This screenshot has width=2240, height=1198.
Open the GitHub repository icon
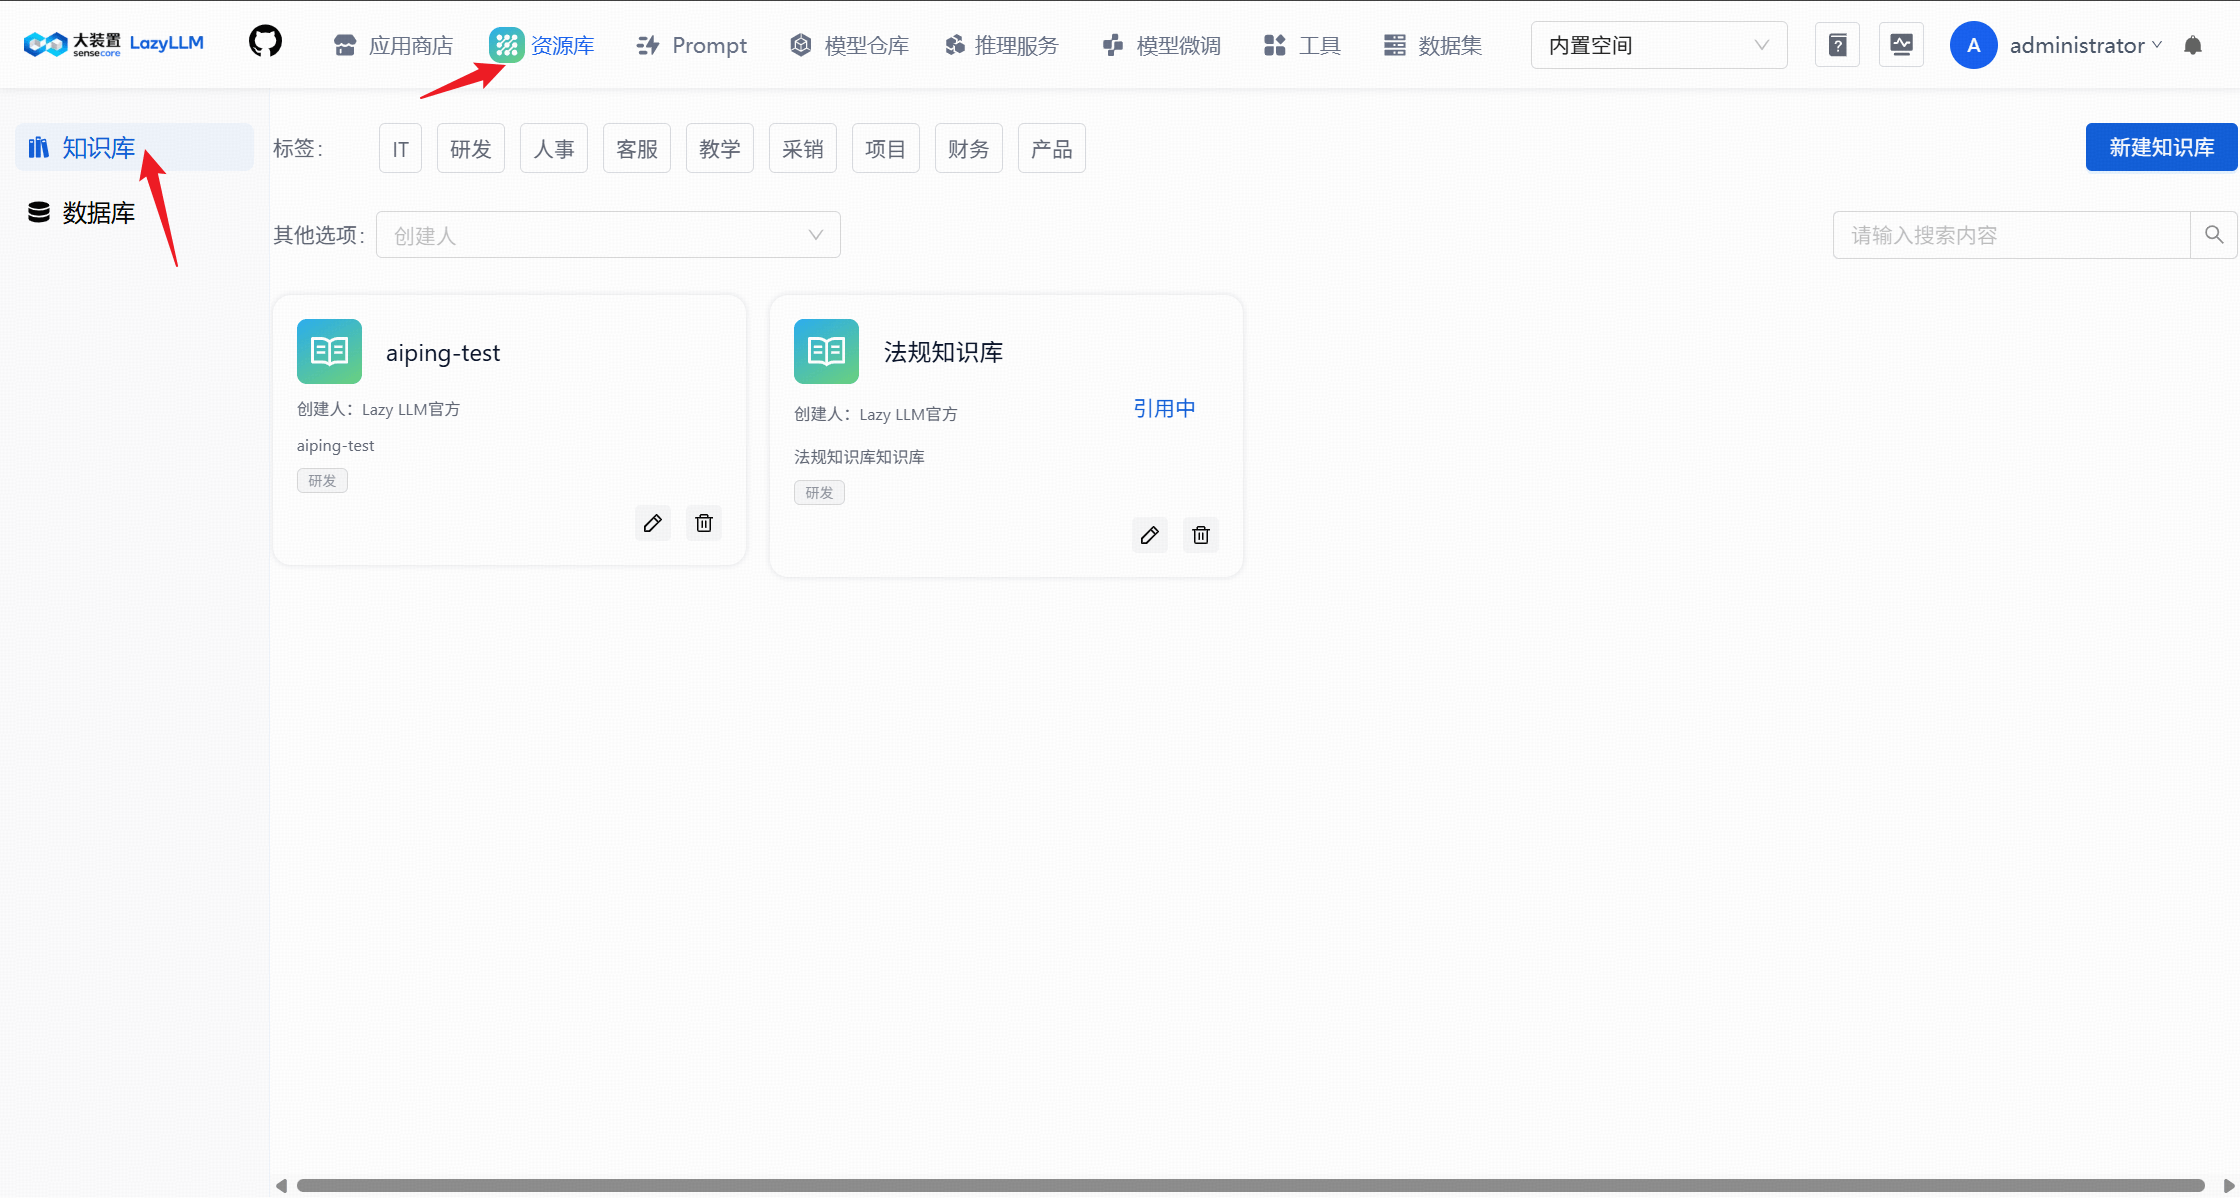264,43
